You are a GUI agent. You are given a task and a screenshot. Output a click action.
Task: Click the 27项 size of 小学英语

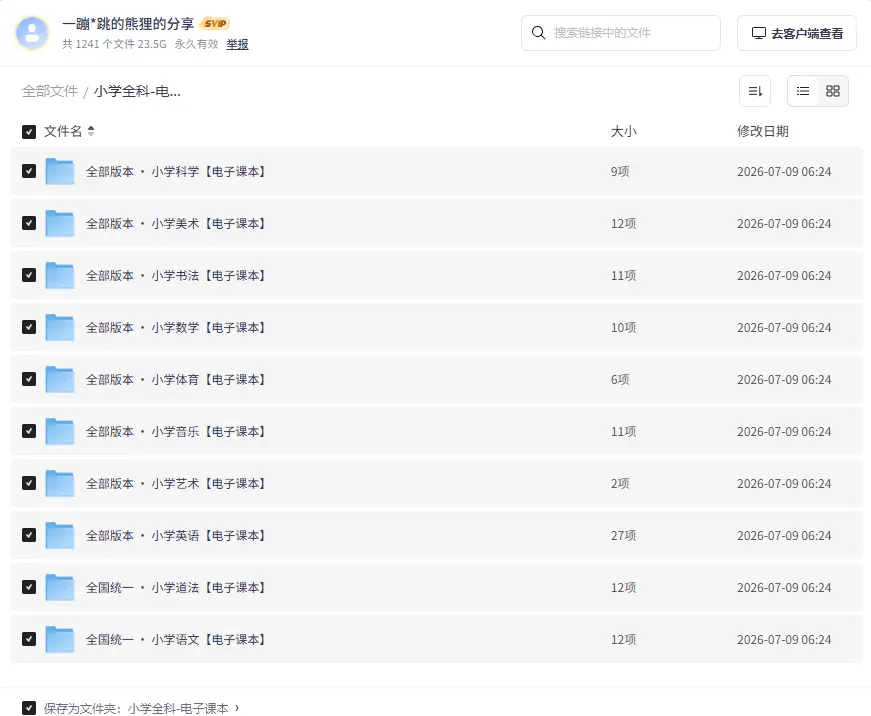pyautogui.click(x=623, y=535)
